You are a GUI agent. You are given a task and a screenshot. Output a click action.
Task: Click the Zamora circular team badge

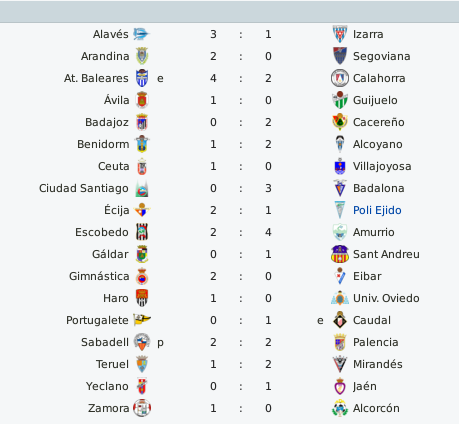coord(142,408)
